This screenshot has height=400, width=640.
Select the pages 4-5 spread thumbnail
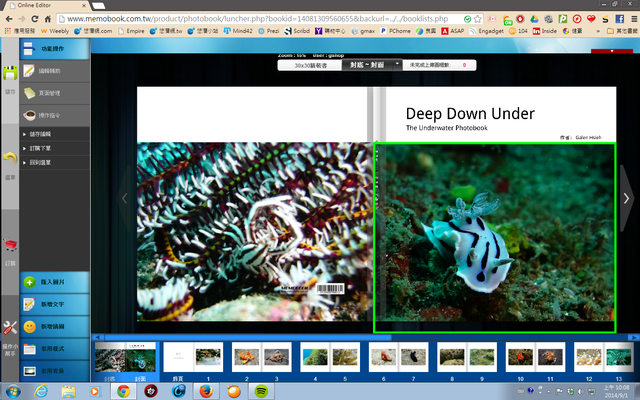(330, 357)
